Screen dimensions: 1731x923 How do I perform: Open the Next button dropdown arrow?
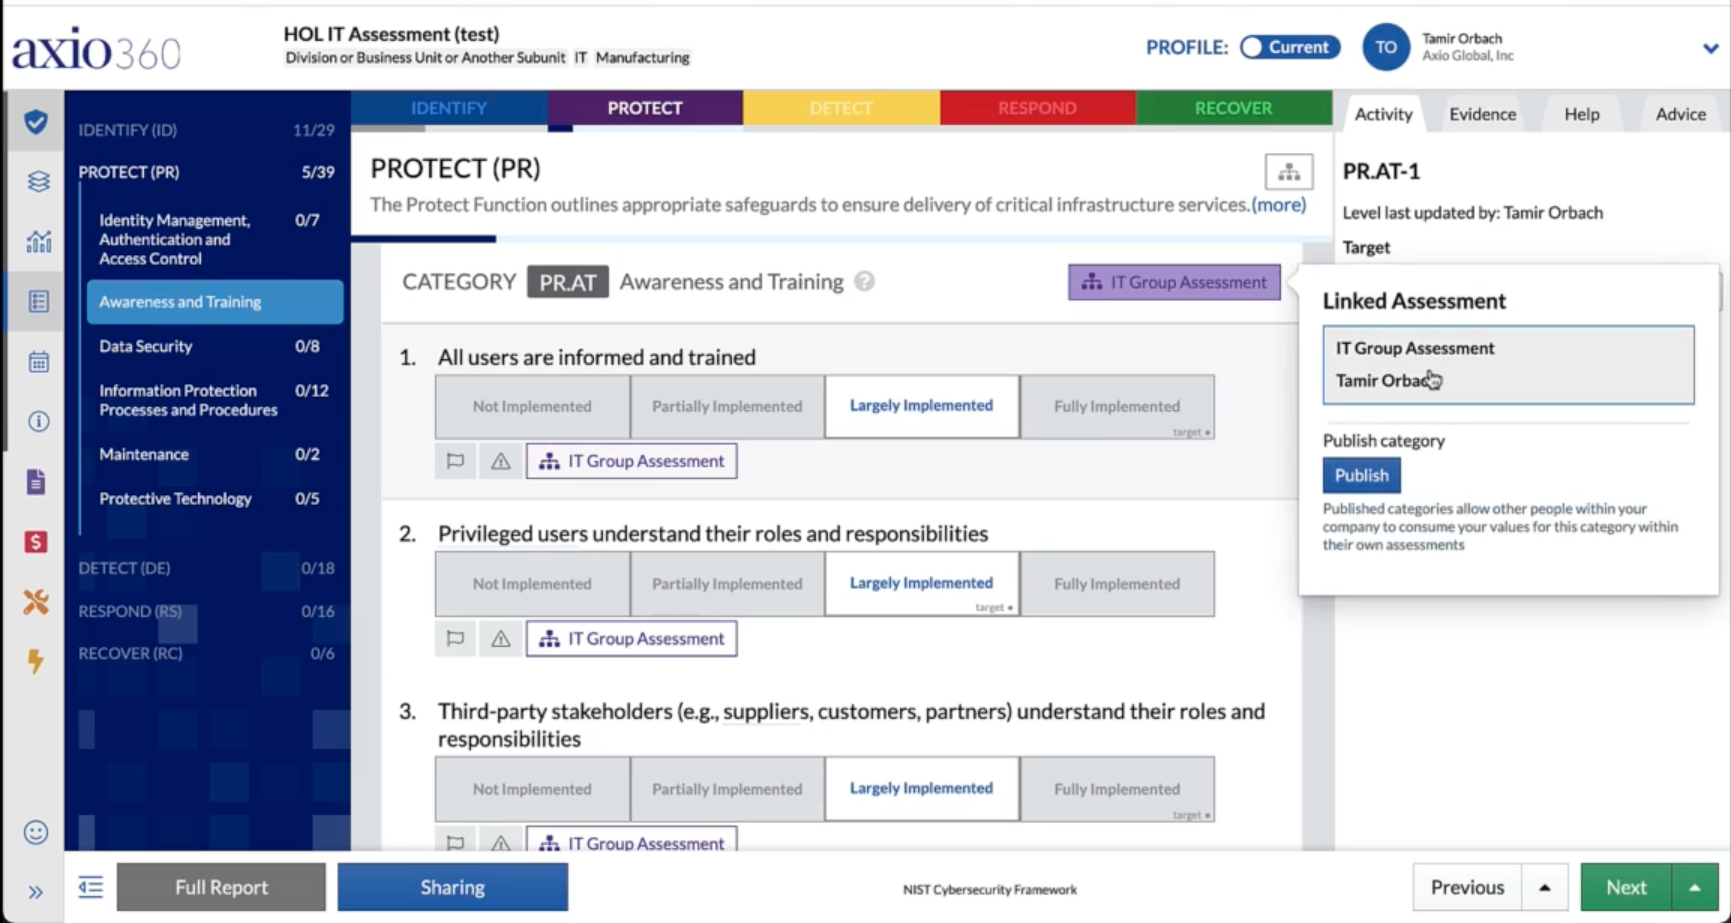tap(1694, 887)
